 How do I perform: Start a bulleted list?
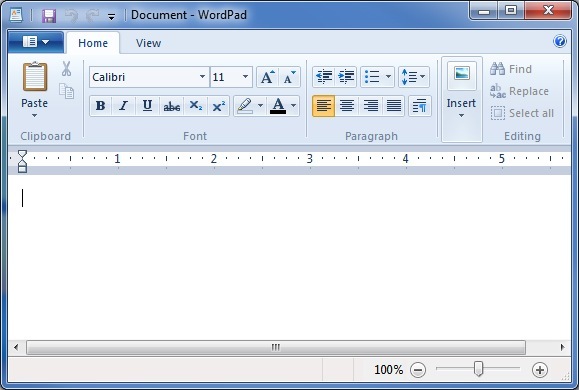click(372, 77)
